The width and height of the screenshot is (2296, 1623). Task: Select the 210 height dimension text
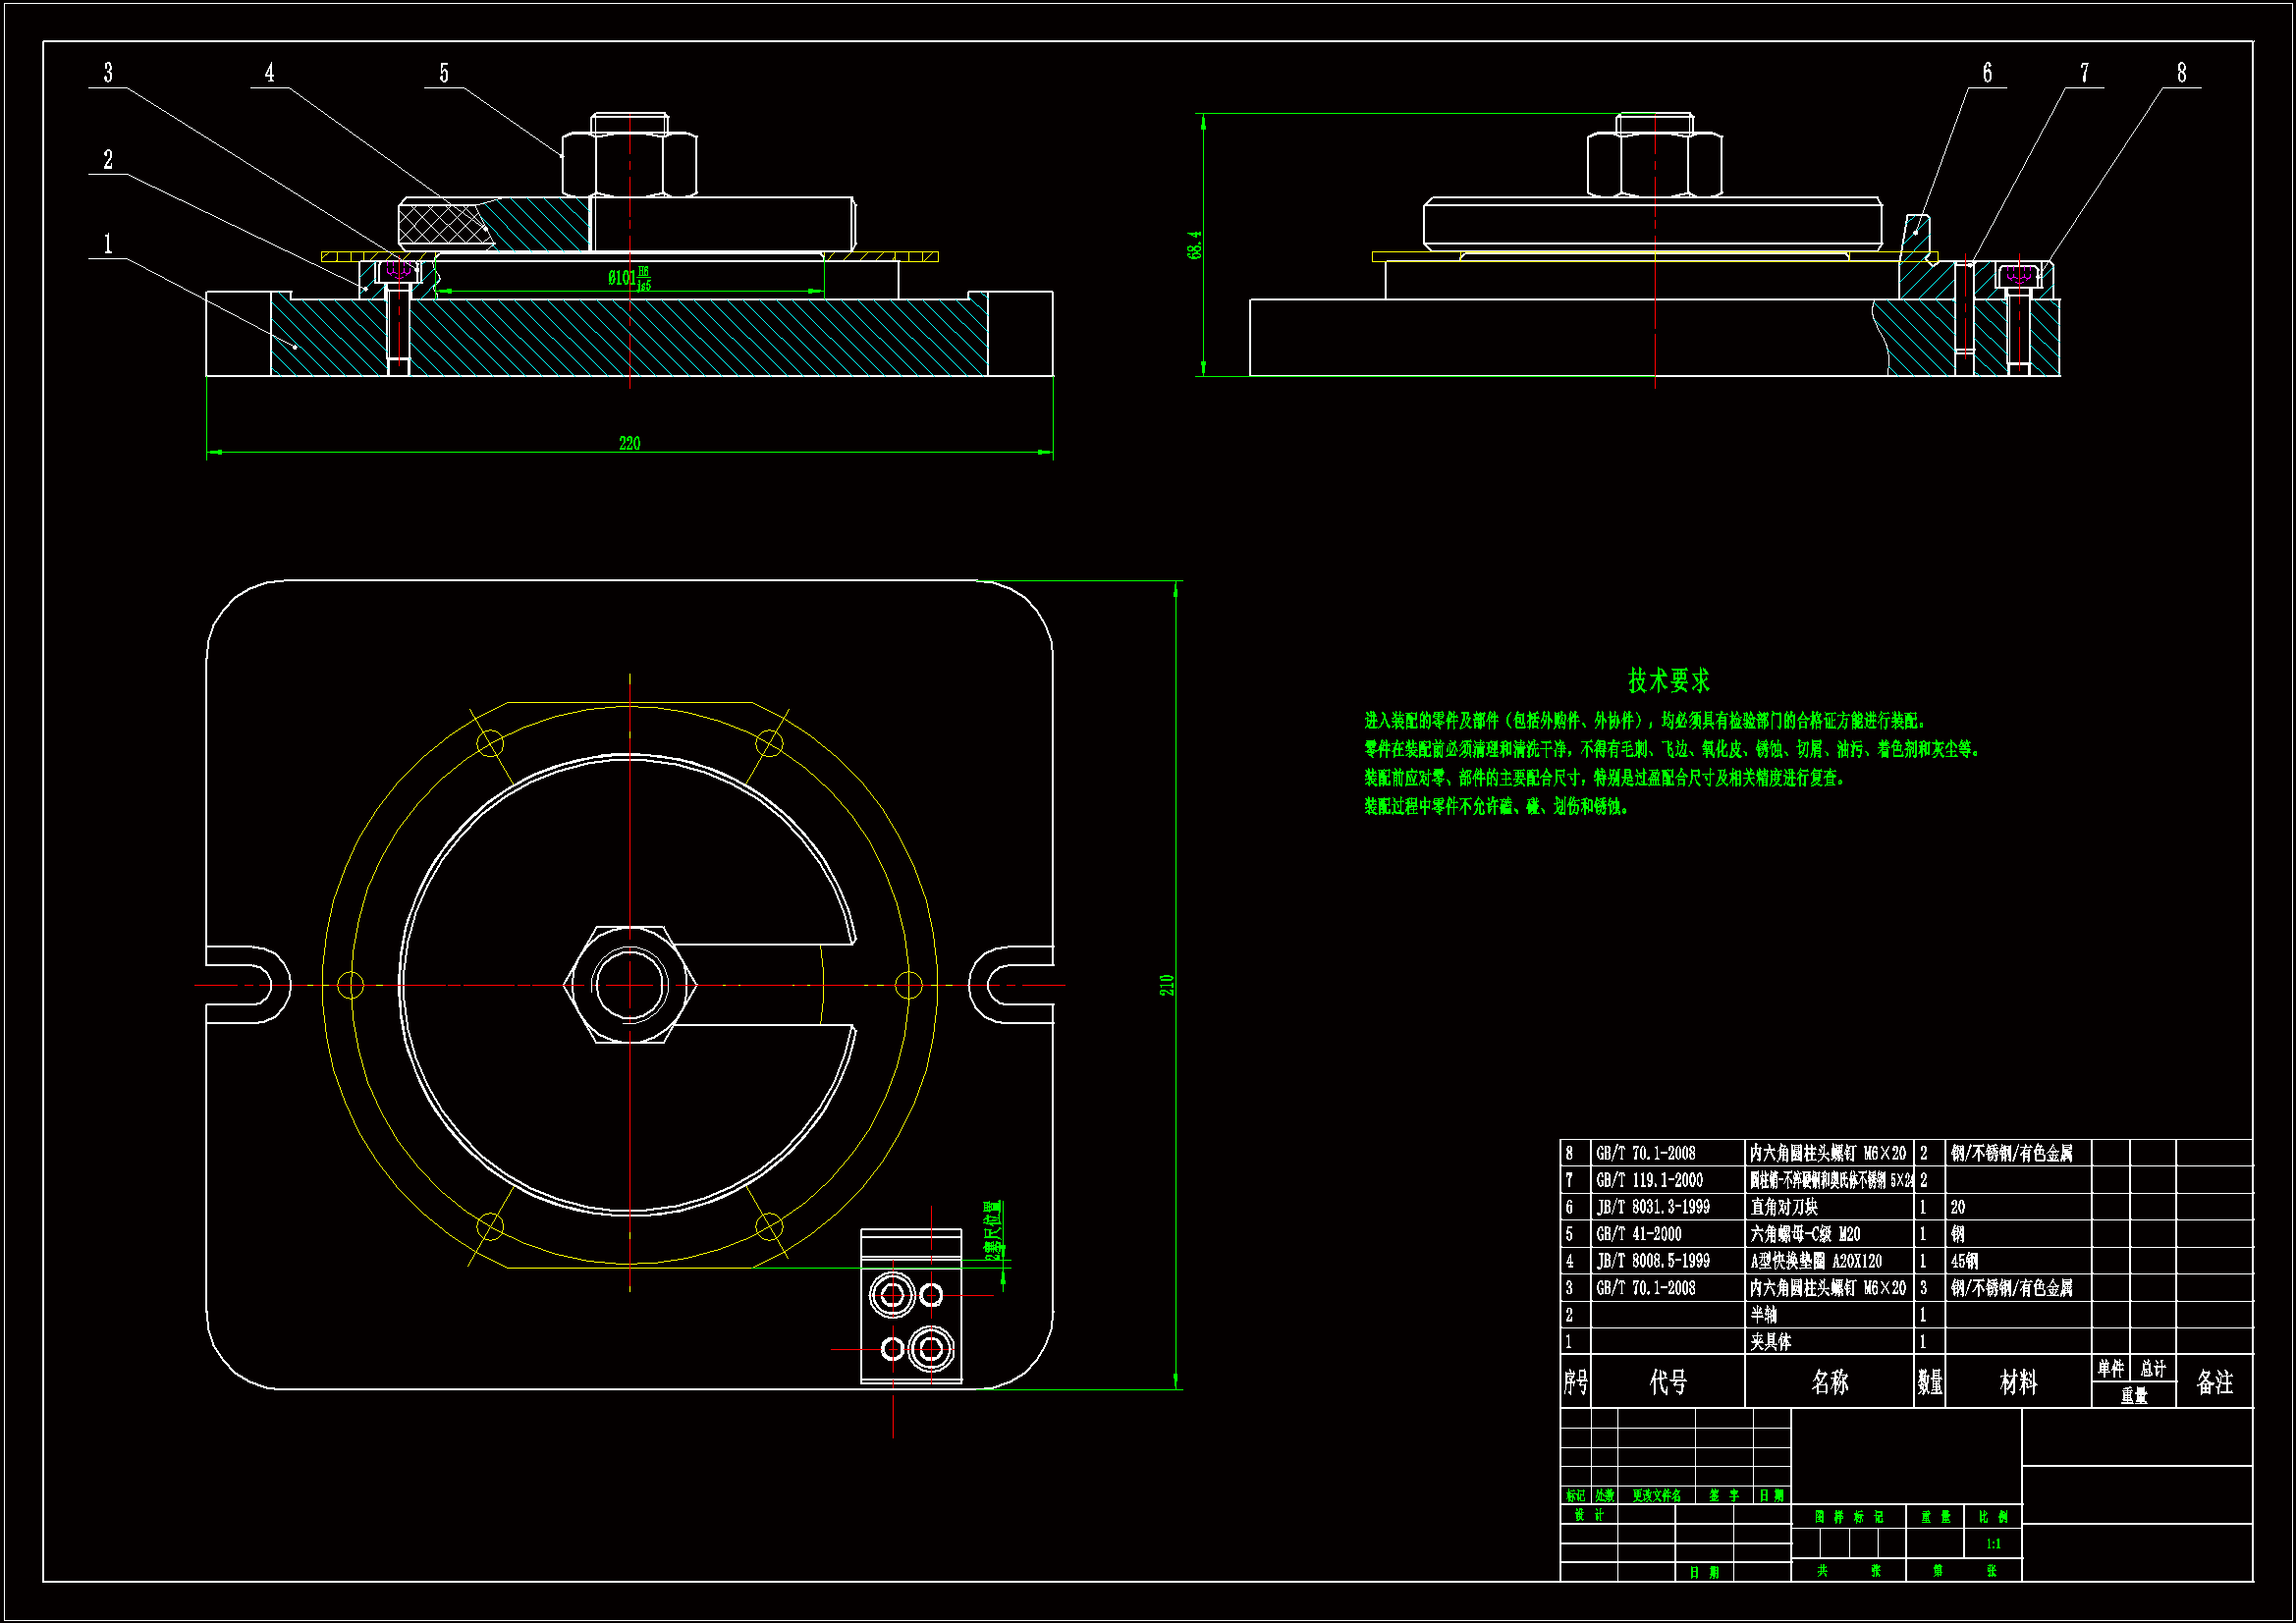coord(1166,985)
